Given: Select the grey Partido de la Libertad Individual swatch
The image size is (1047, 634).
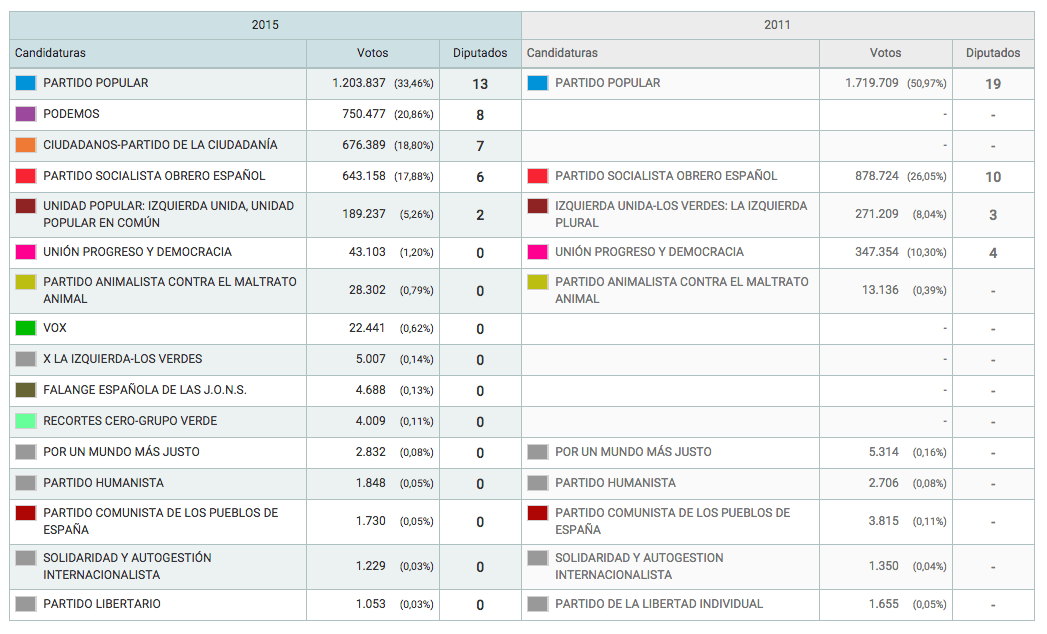Looking at the screenshot, I should point(538,604).
